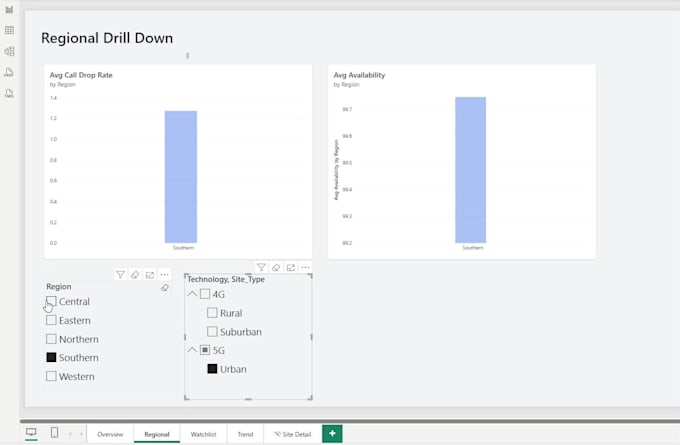Click the bottom-center handle of Technology slicer
This screenshot has height=445, width=680.
pyautogui.click(x=248, y=399)
